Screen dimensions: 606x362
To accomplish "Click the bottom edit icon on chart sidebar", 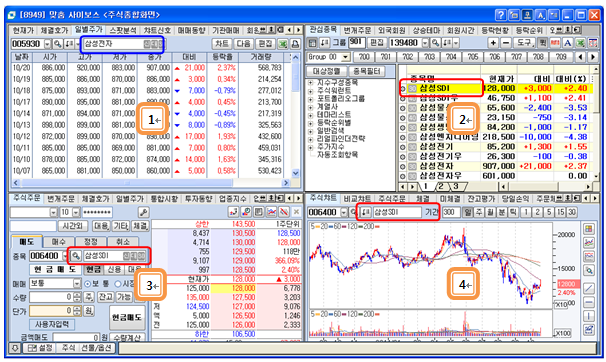I will 589,330.
